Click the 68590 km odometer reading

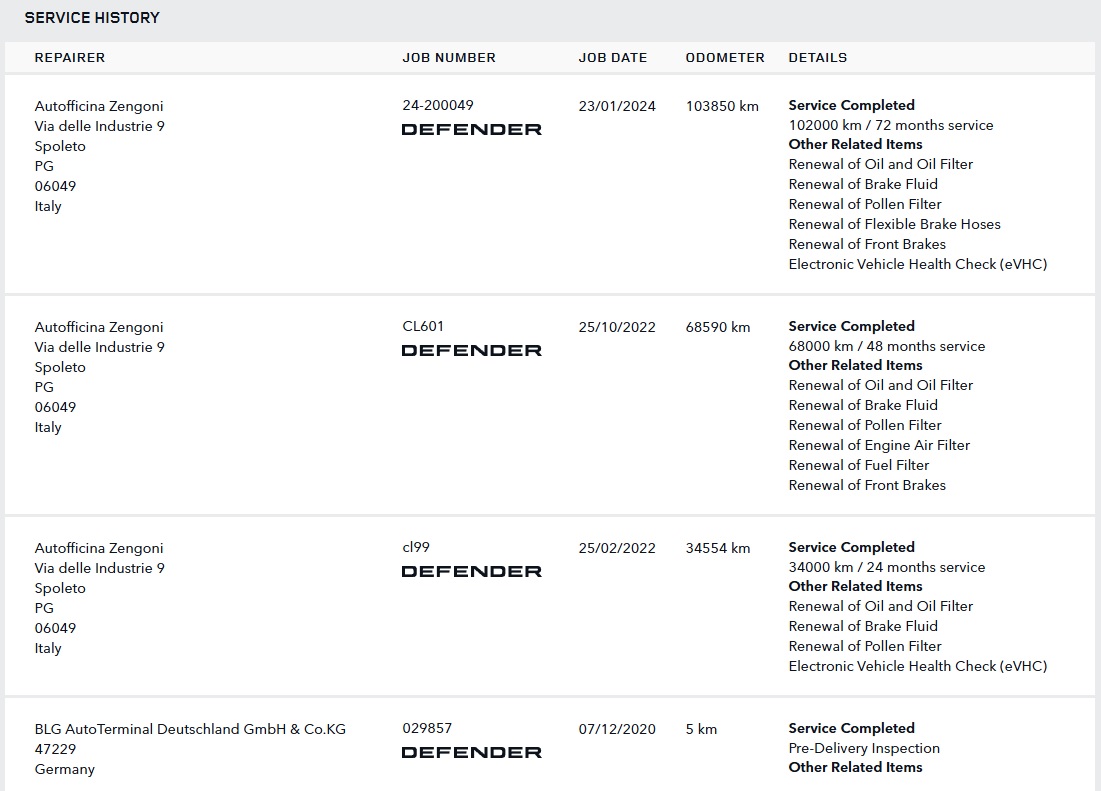(x=718, y=327)
